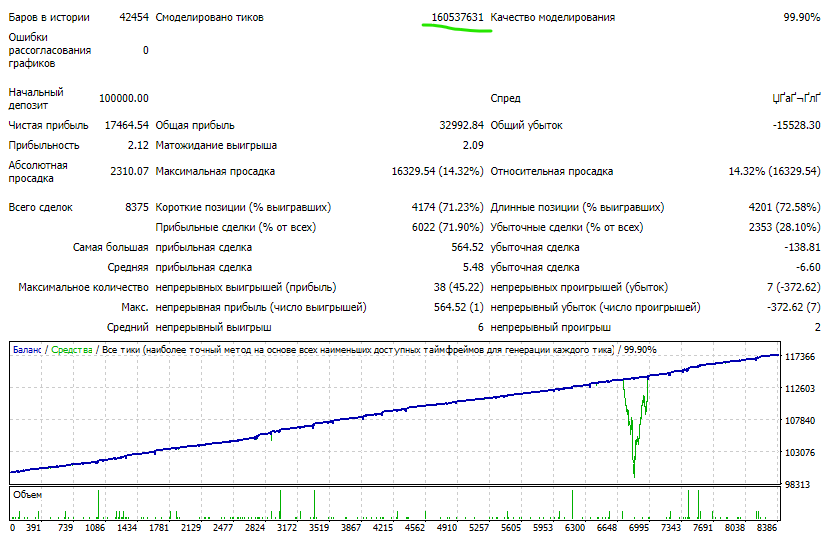Select the average consecutive losses value 2
Image resolution: width=840 pixels, height=541 pixels.
click(818, 327)
